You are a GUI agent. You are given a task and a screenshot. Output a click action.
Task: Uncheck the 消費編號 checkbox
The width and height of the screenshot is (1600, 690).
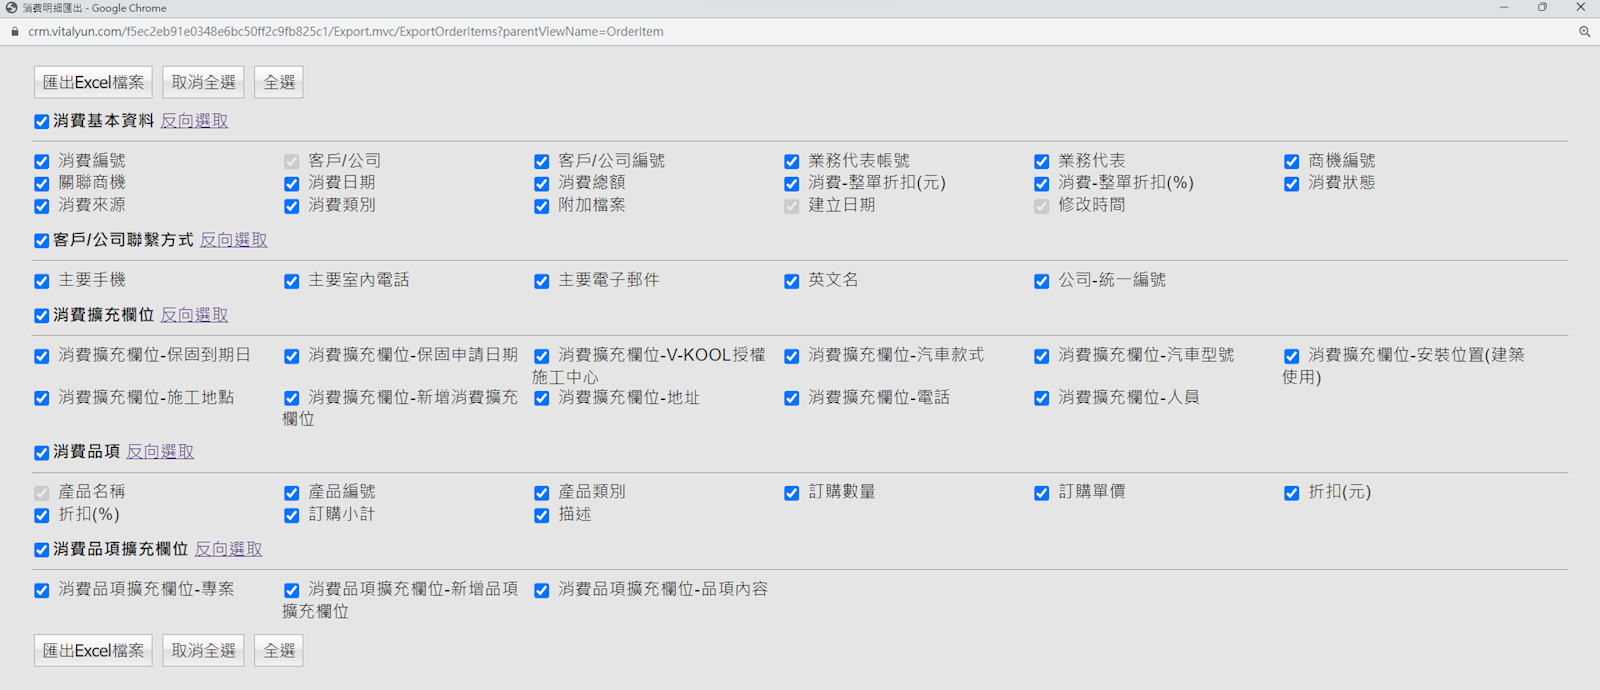point(42,161)
